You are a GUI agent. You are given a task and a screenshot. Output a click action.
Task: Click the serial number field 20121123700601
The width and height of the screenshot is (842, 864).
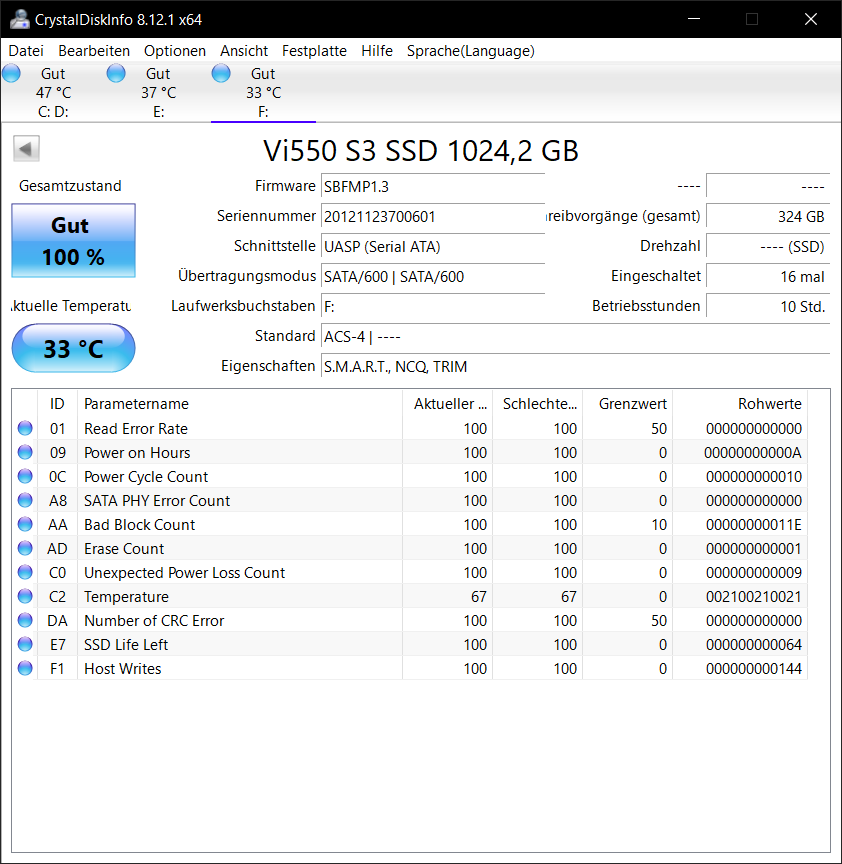point(433,217)
